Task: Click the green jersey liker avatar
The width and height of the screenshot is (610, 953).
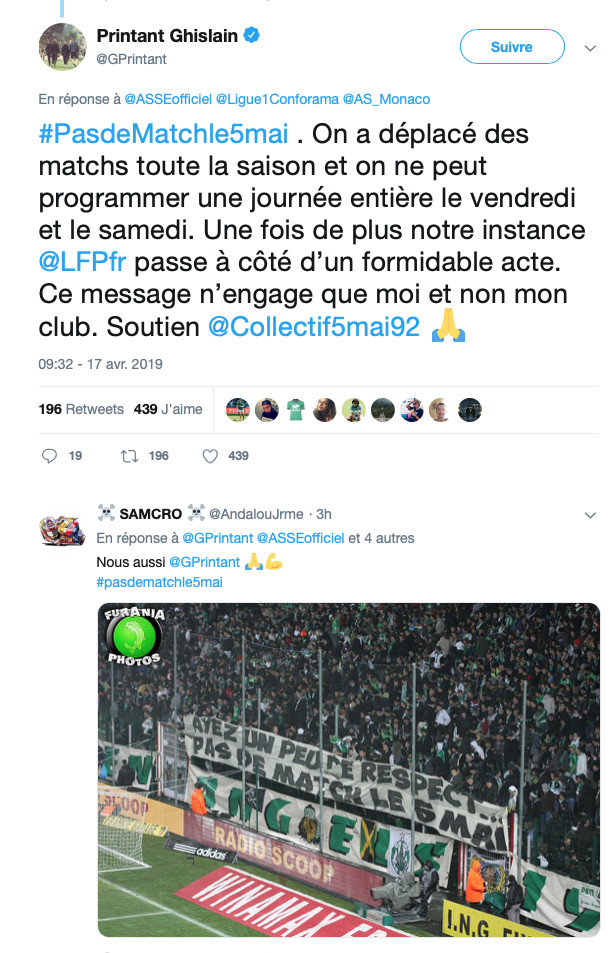Action: (x=296, y=410)
